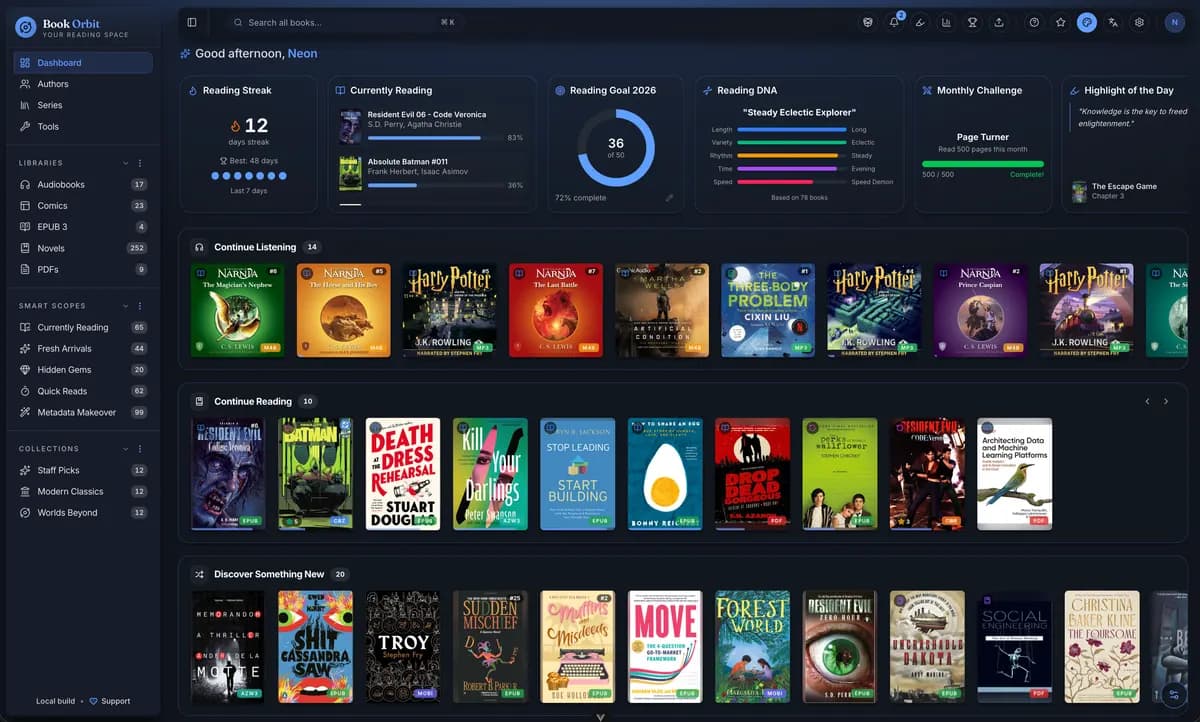Screen dimensions: 1200x722
Task: Open the Audiobooks library
Action: point(83,185)
